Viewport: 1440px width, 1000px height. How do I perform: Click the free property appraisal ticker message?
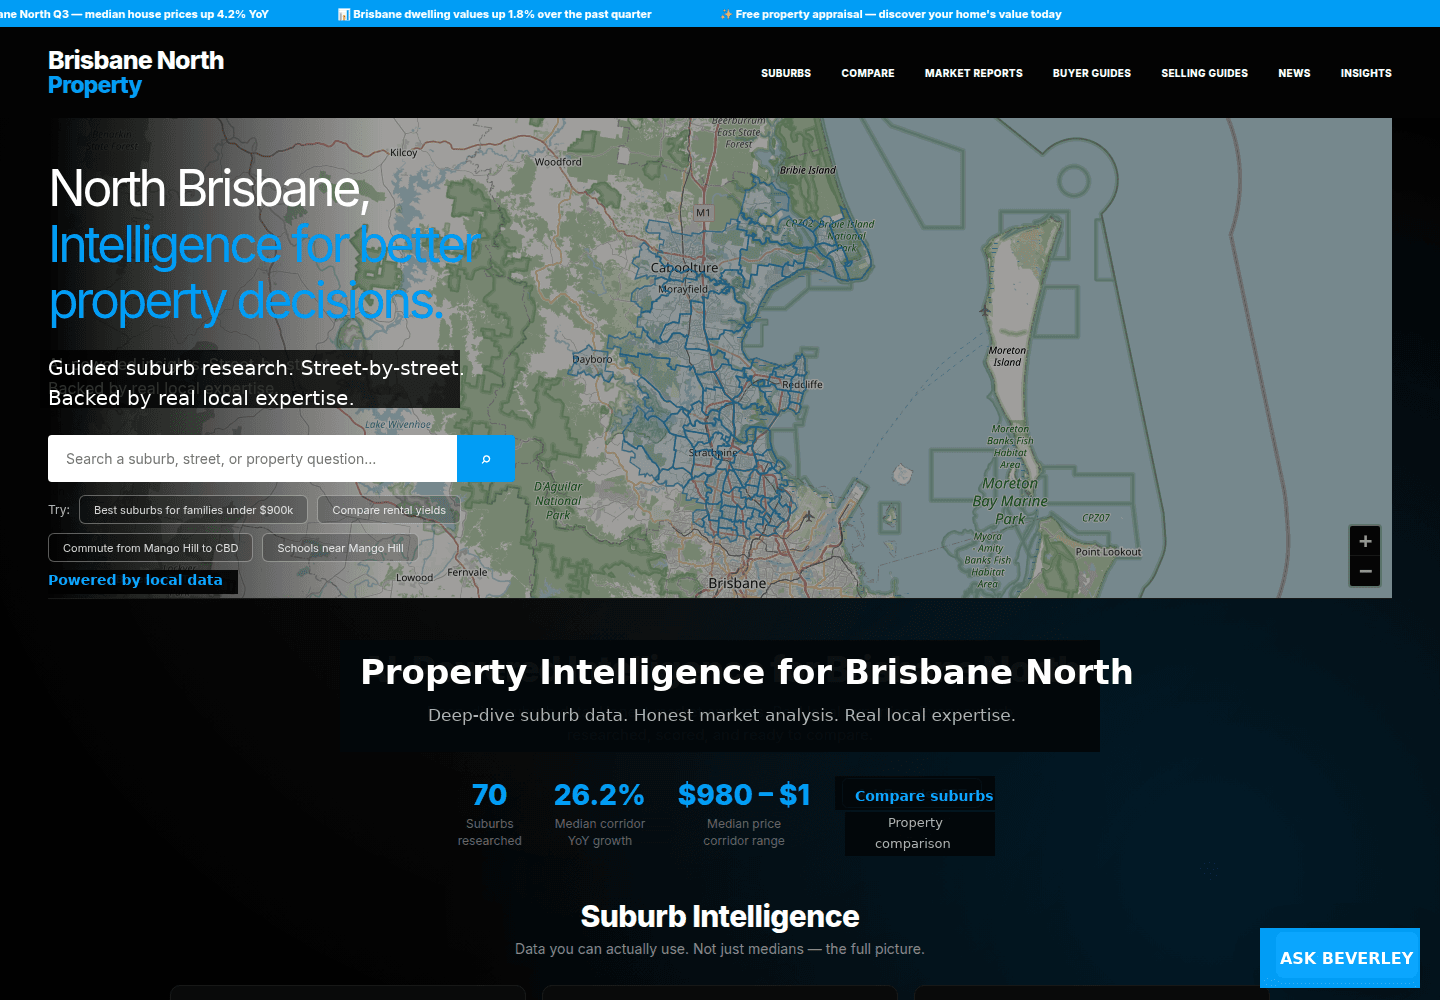891,14
